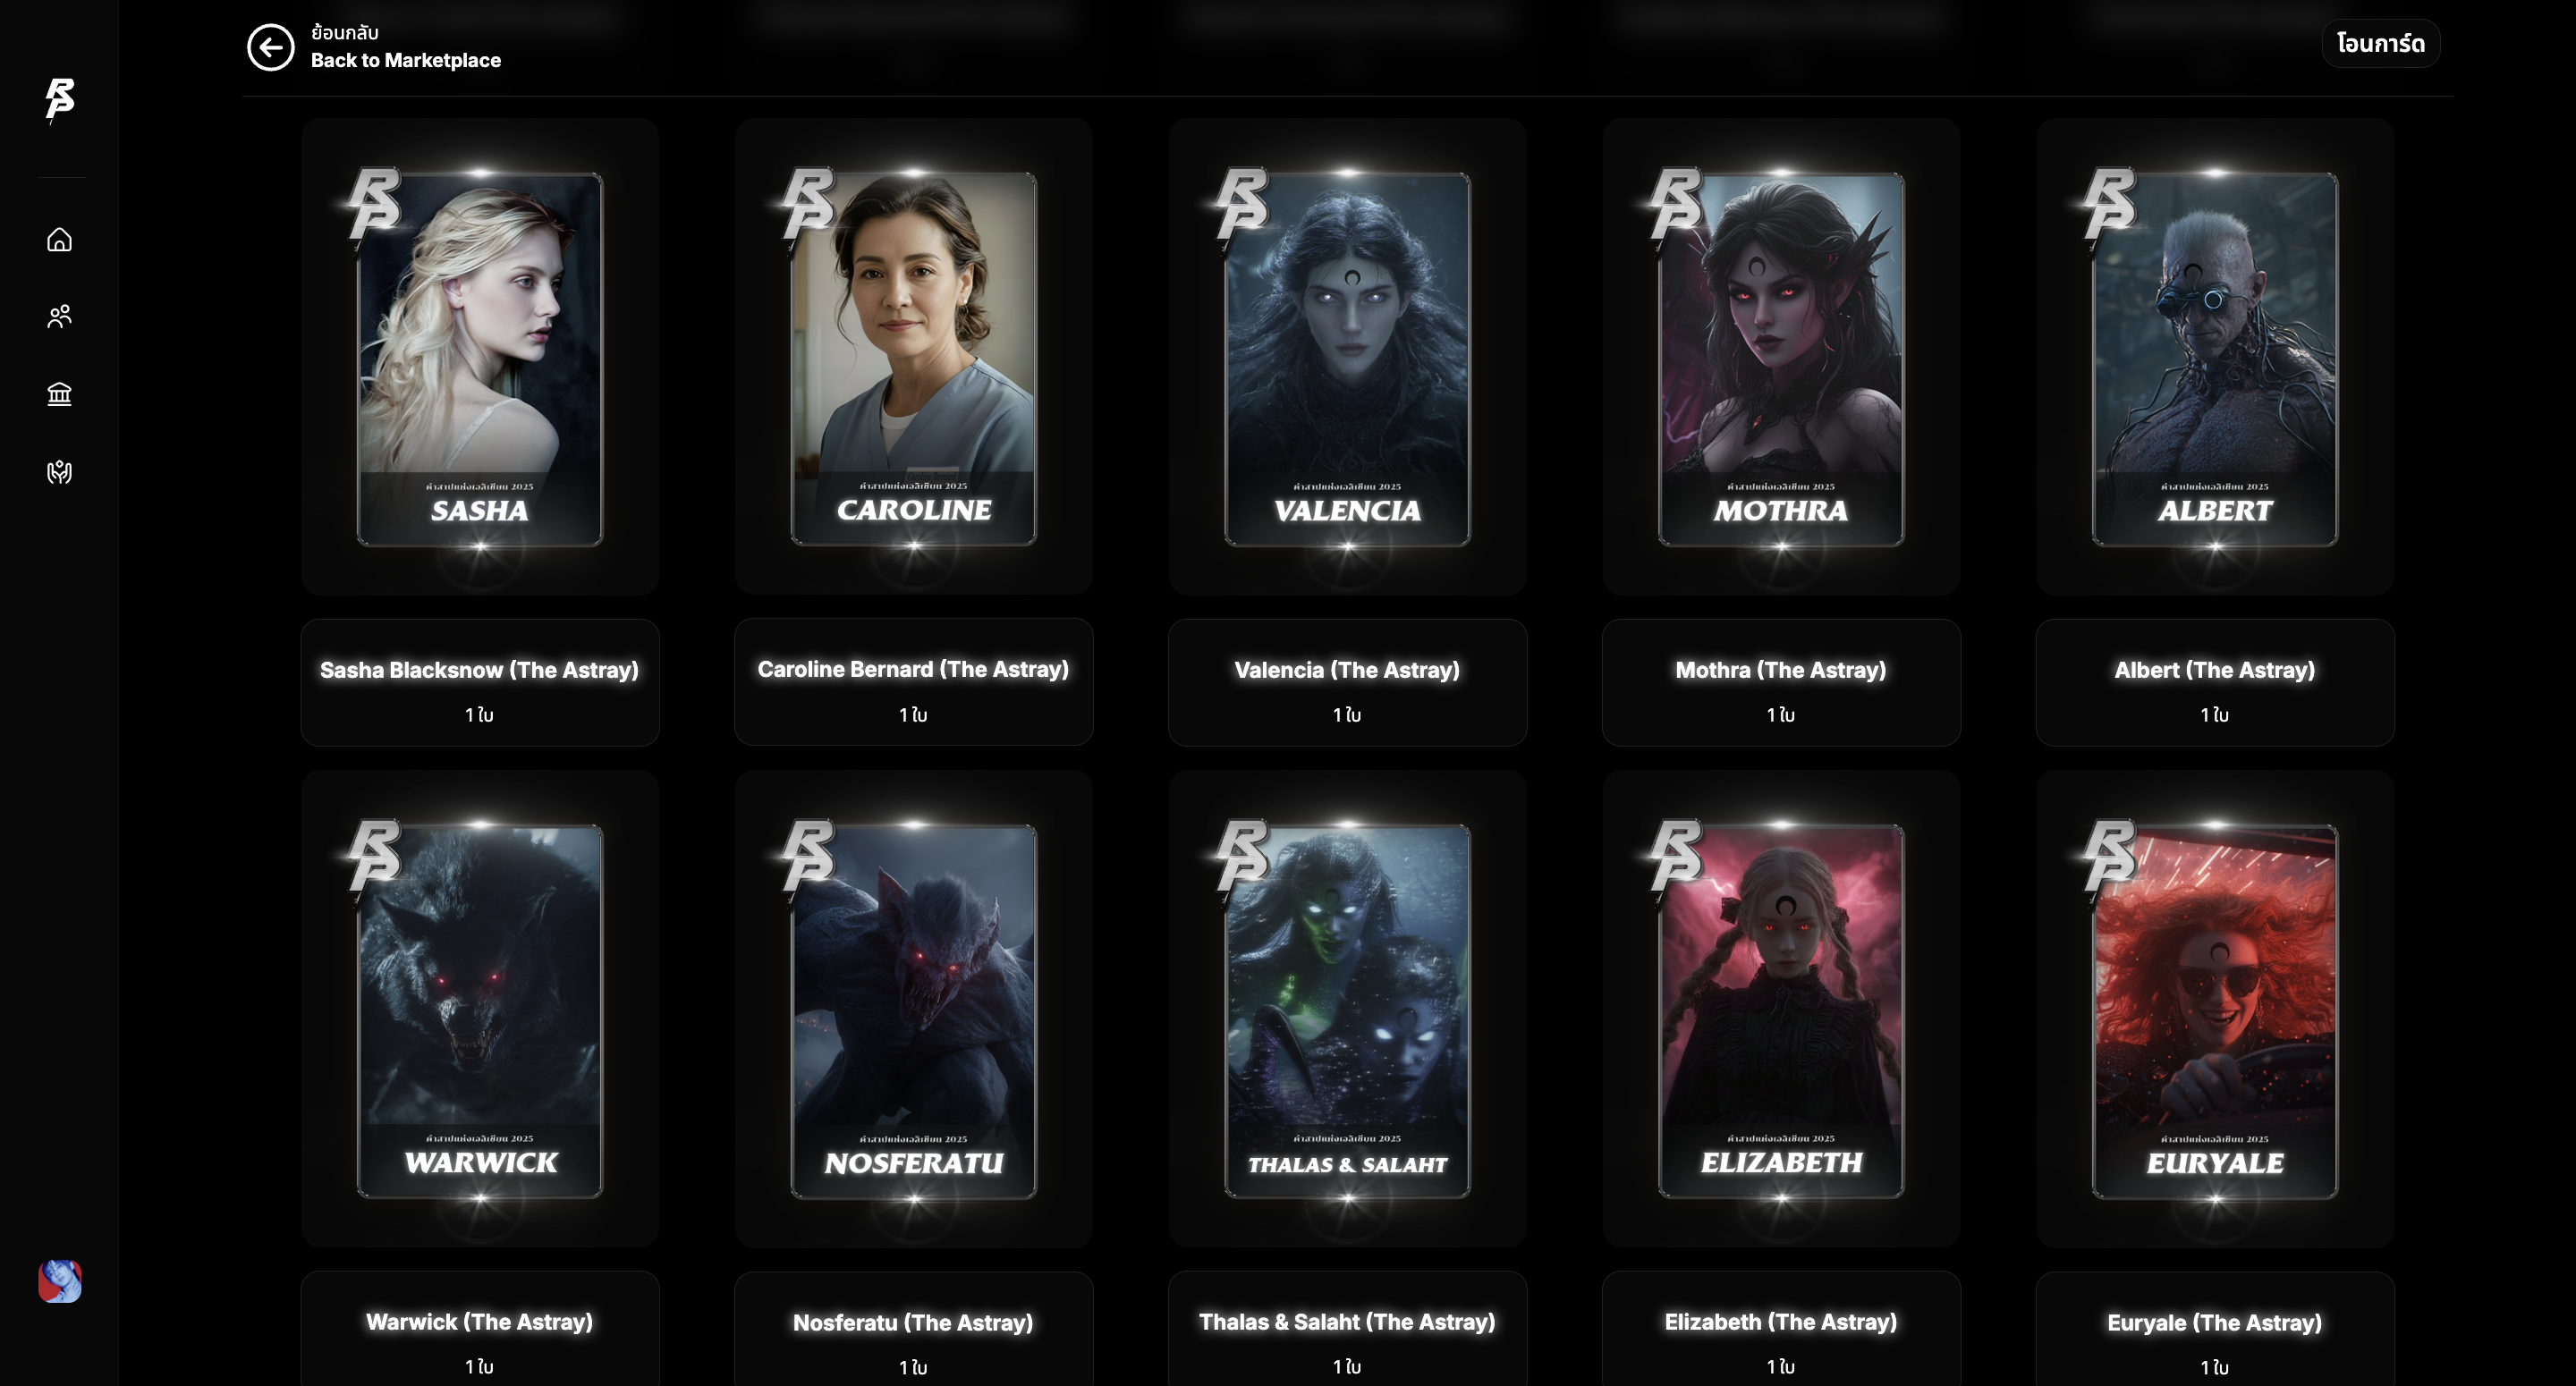Open the community people icon in sidebar

60,317
